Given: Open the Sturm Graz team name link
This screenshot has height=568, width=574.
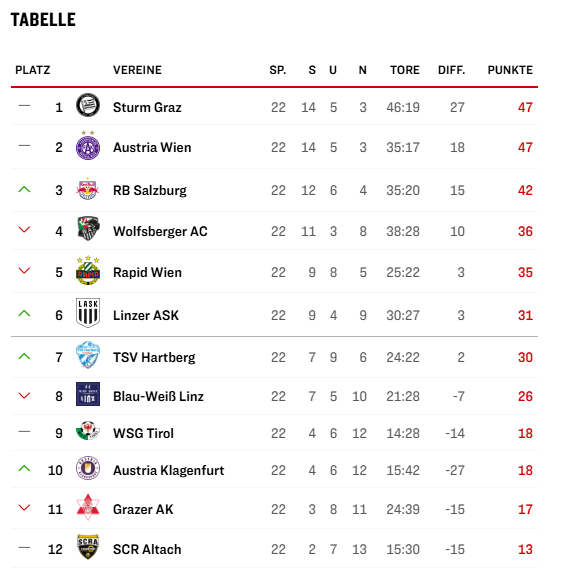Looking at the screenshot, I should tap(147, 108).
